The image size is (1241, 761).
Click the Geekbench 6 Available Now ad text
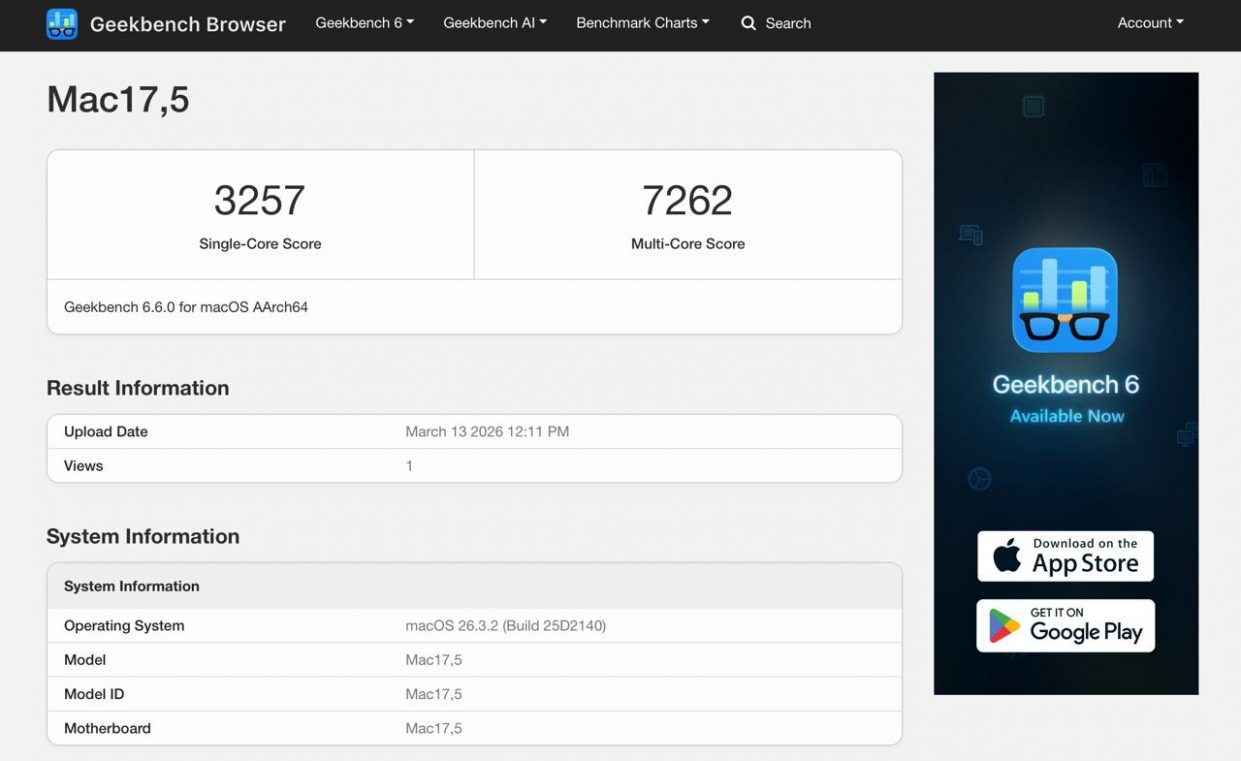(1066, 398)
